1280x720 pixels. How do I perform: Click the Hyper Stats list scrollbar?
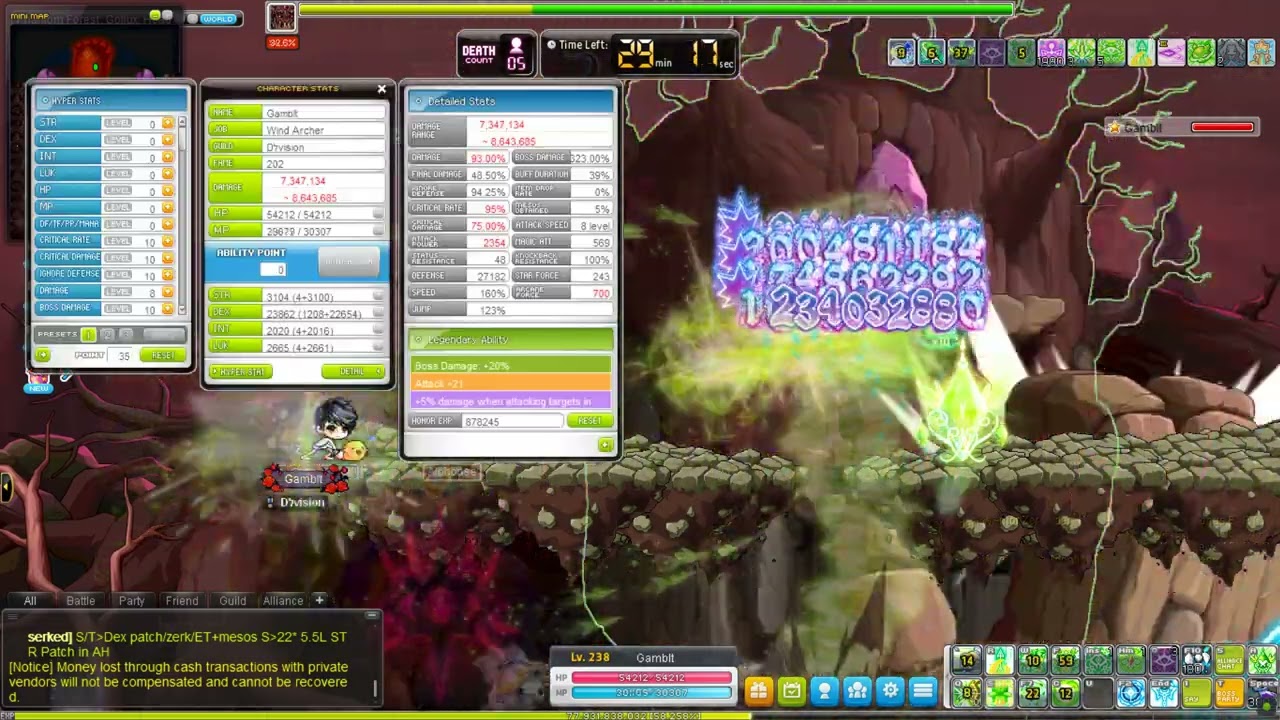coord(181,215)
